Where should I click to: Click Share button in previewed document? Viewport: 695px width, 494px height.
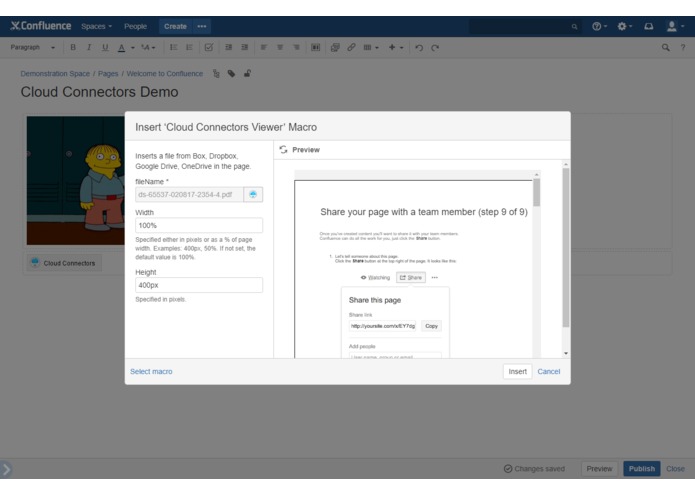[x=410, y=277]
